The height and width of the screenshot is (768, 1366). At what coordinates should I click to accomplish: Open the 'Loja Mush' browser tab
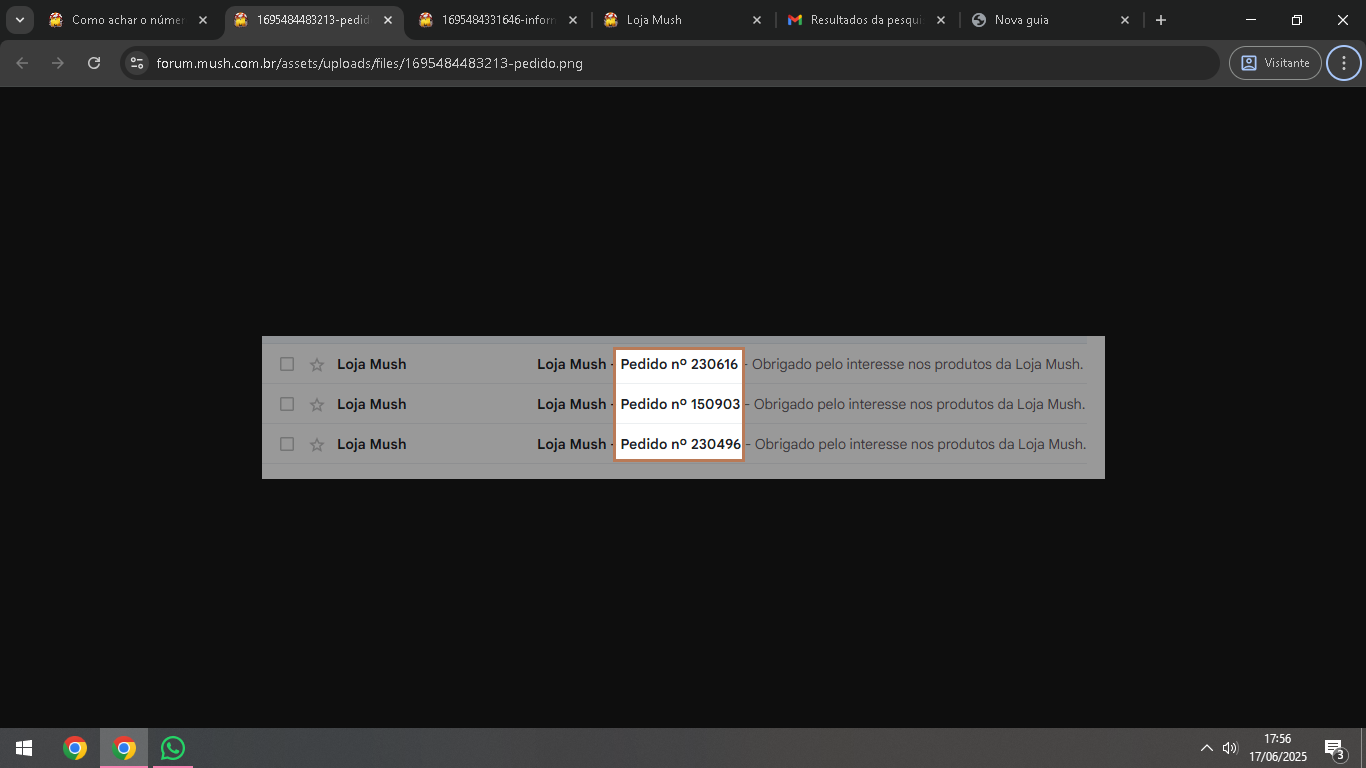click(x=683, y=20)
